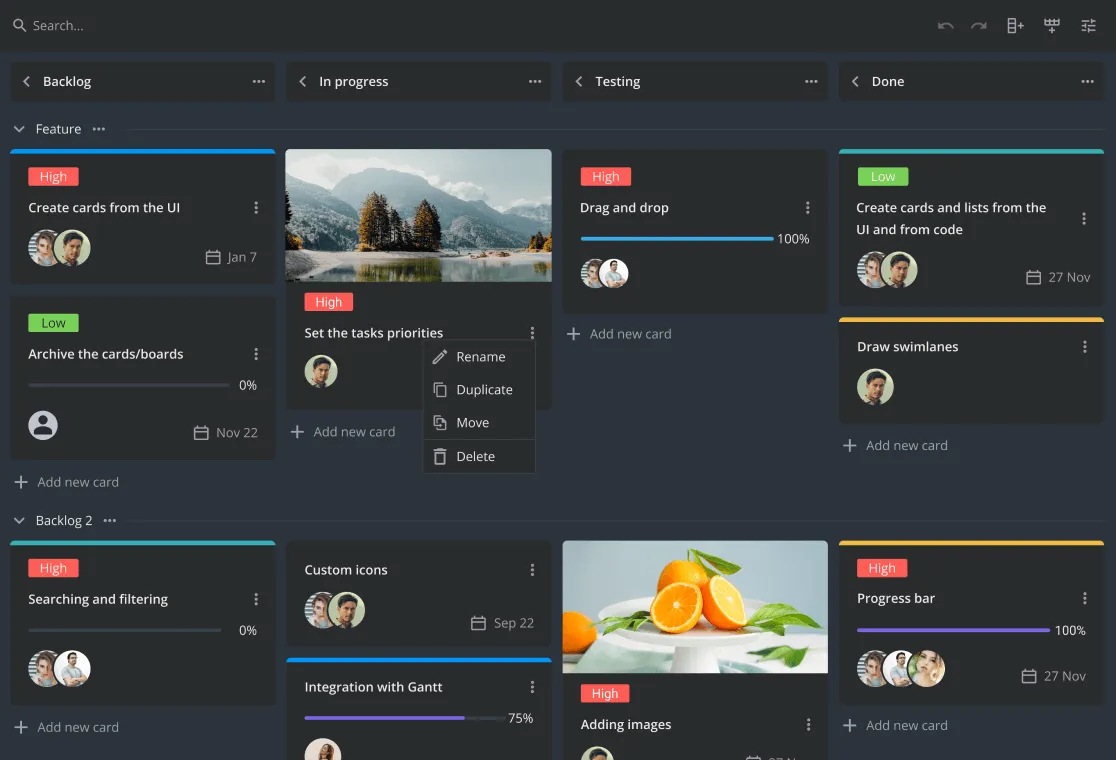The width and height of the screenshot is (1116, 760).
Task: Select Move in the context menu
Action: coord(479,423)
